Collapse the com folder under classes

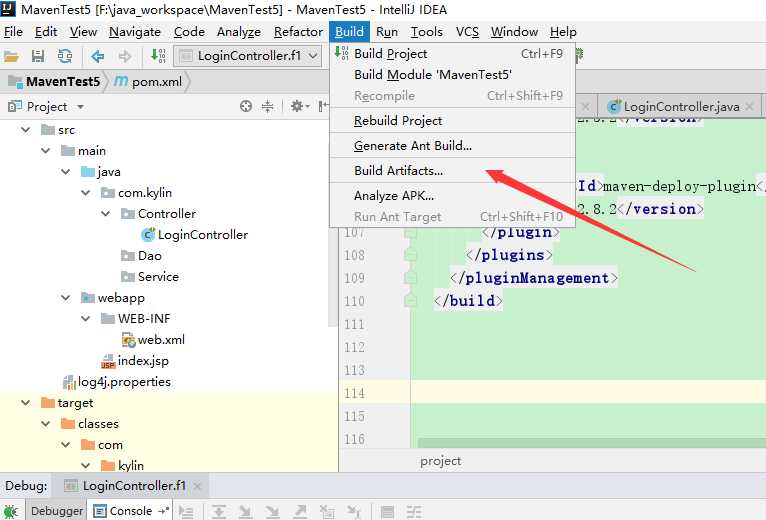pyautogui.click(x=65, y=445)
